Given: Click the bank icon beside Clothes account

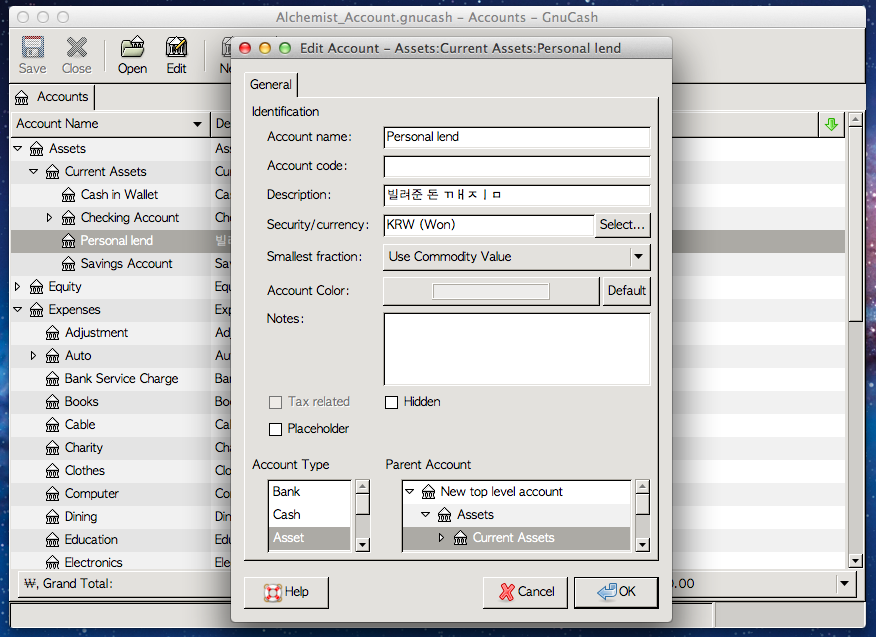Looking at the screenshot, I should click(x=53, y=471).
